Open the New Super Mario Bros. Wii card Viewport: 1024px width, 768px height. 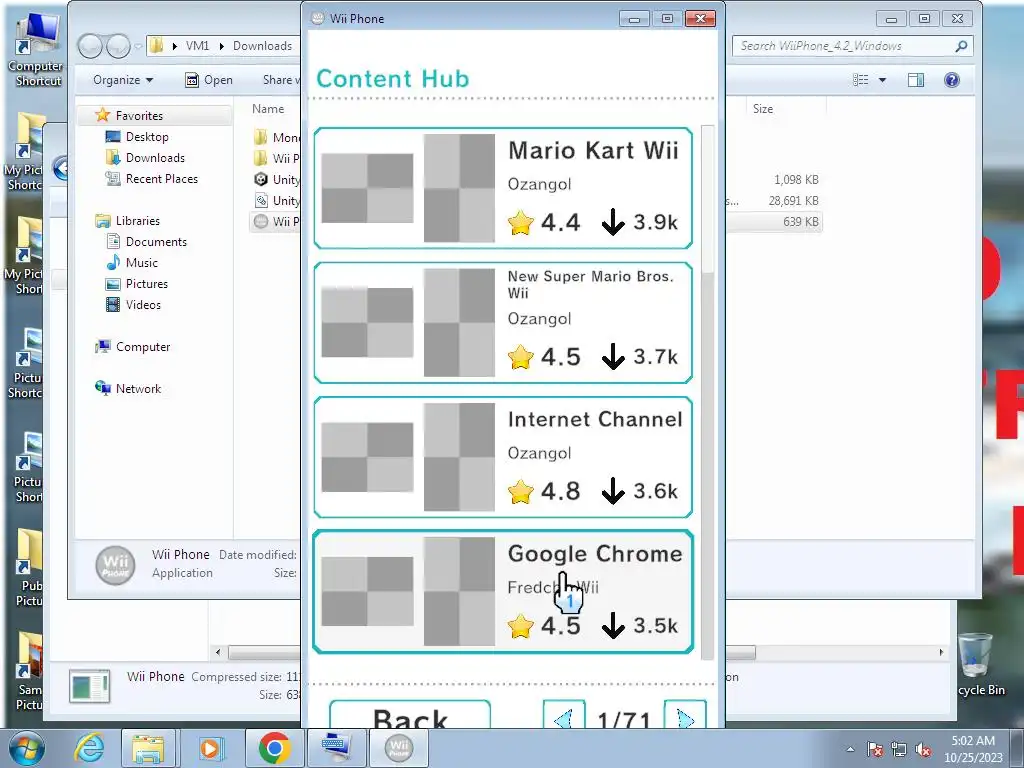[503, 323]
